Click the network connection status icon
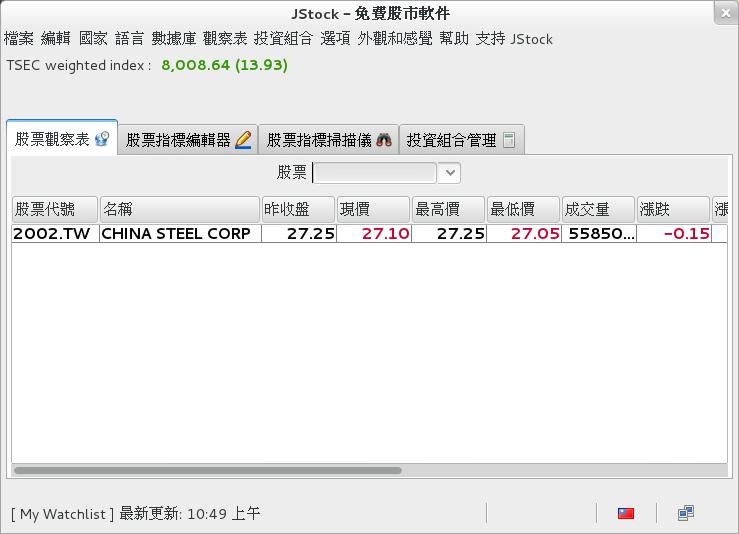 (x=686, y=513)
